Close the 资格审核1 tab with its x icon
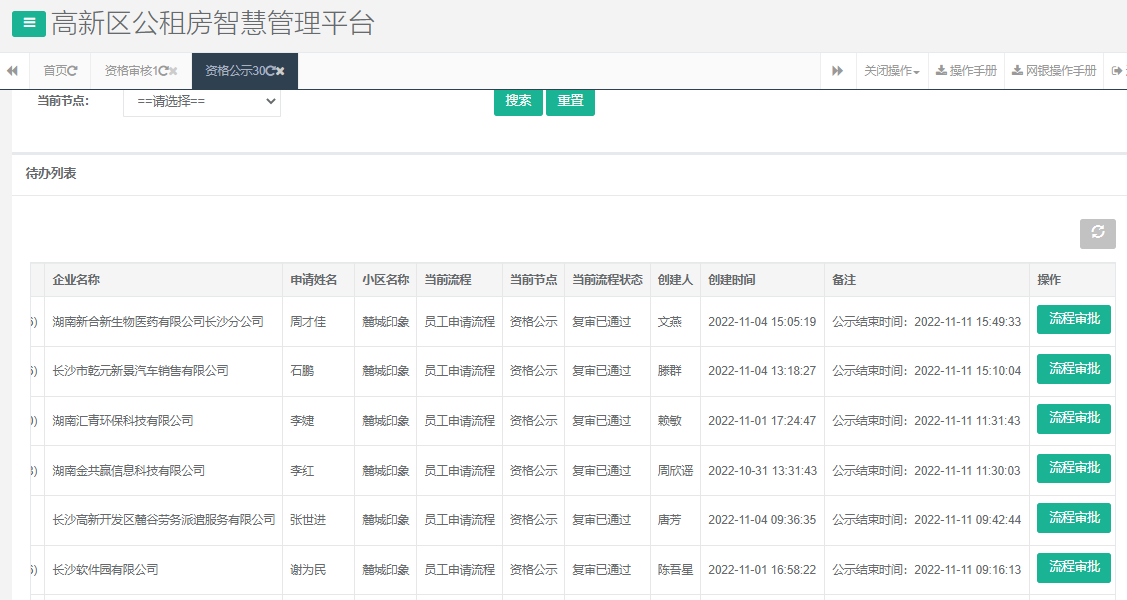 (174, 71)
